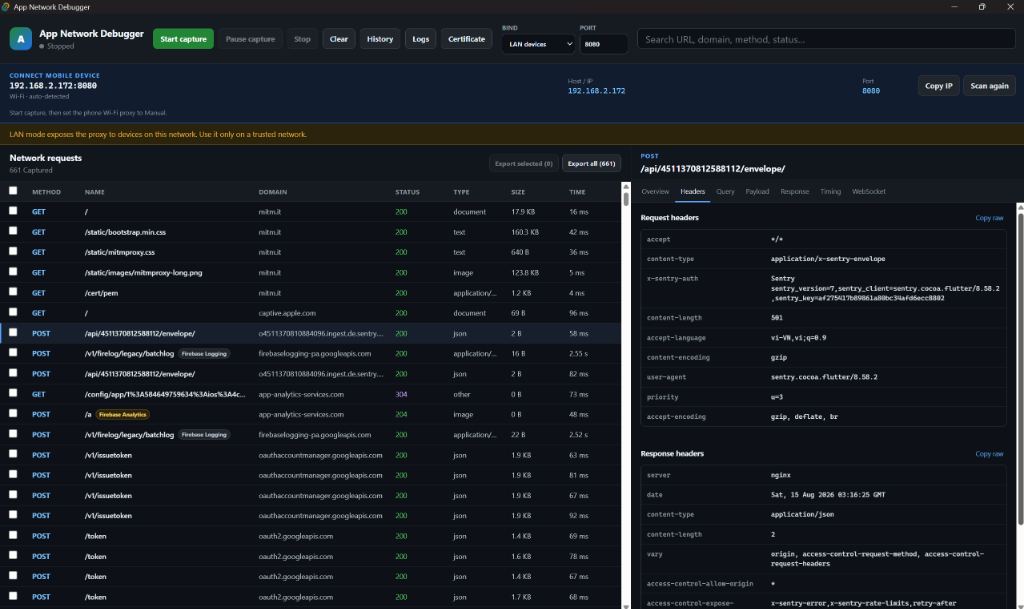The height and width of the screenshot is (609, 1024).
Task: Sort by the TIME column header
Action: [x=577, y=192]
